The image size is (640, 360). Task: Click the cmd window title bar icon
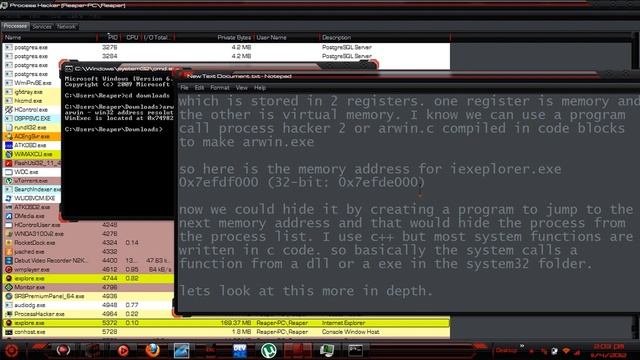click(69, 69)
